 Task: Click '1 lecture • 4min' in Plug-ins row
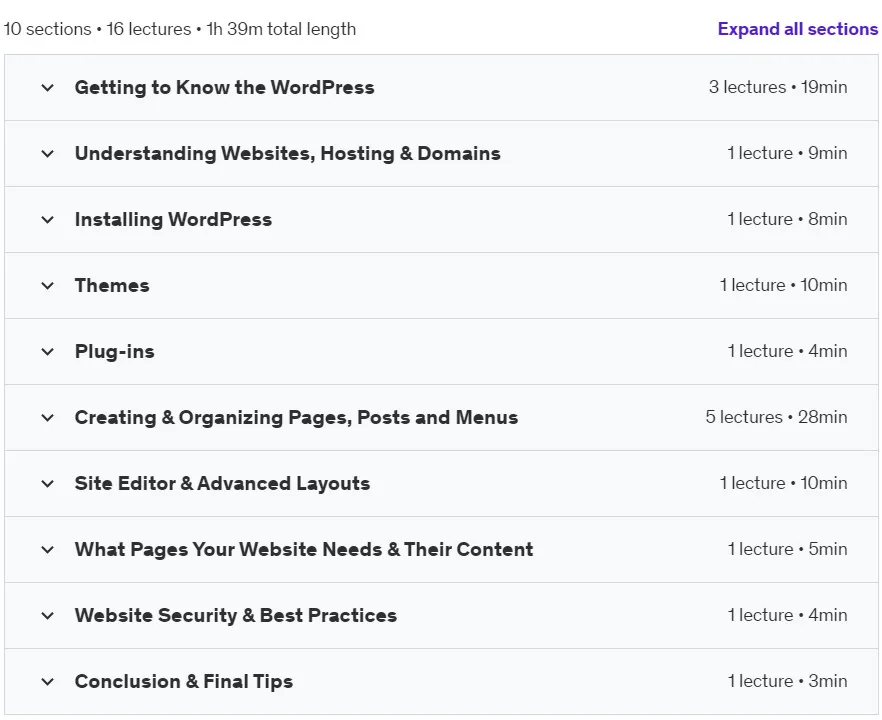click(787, 351)
